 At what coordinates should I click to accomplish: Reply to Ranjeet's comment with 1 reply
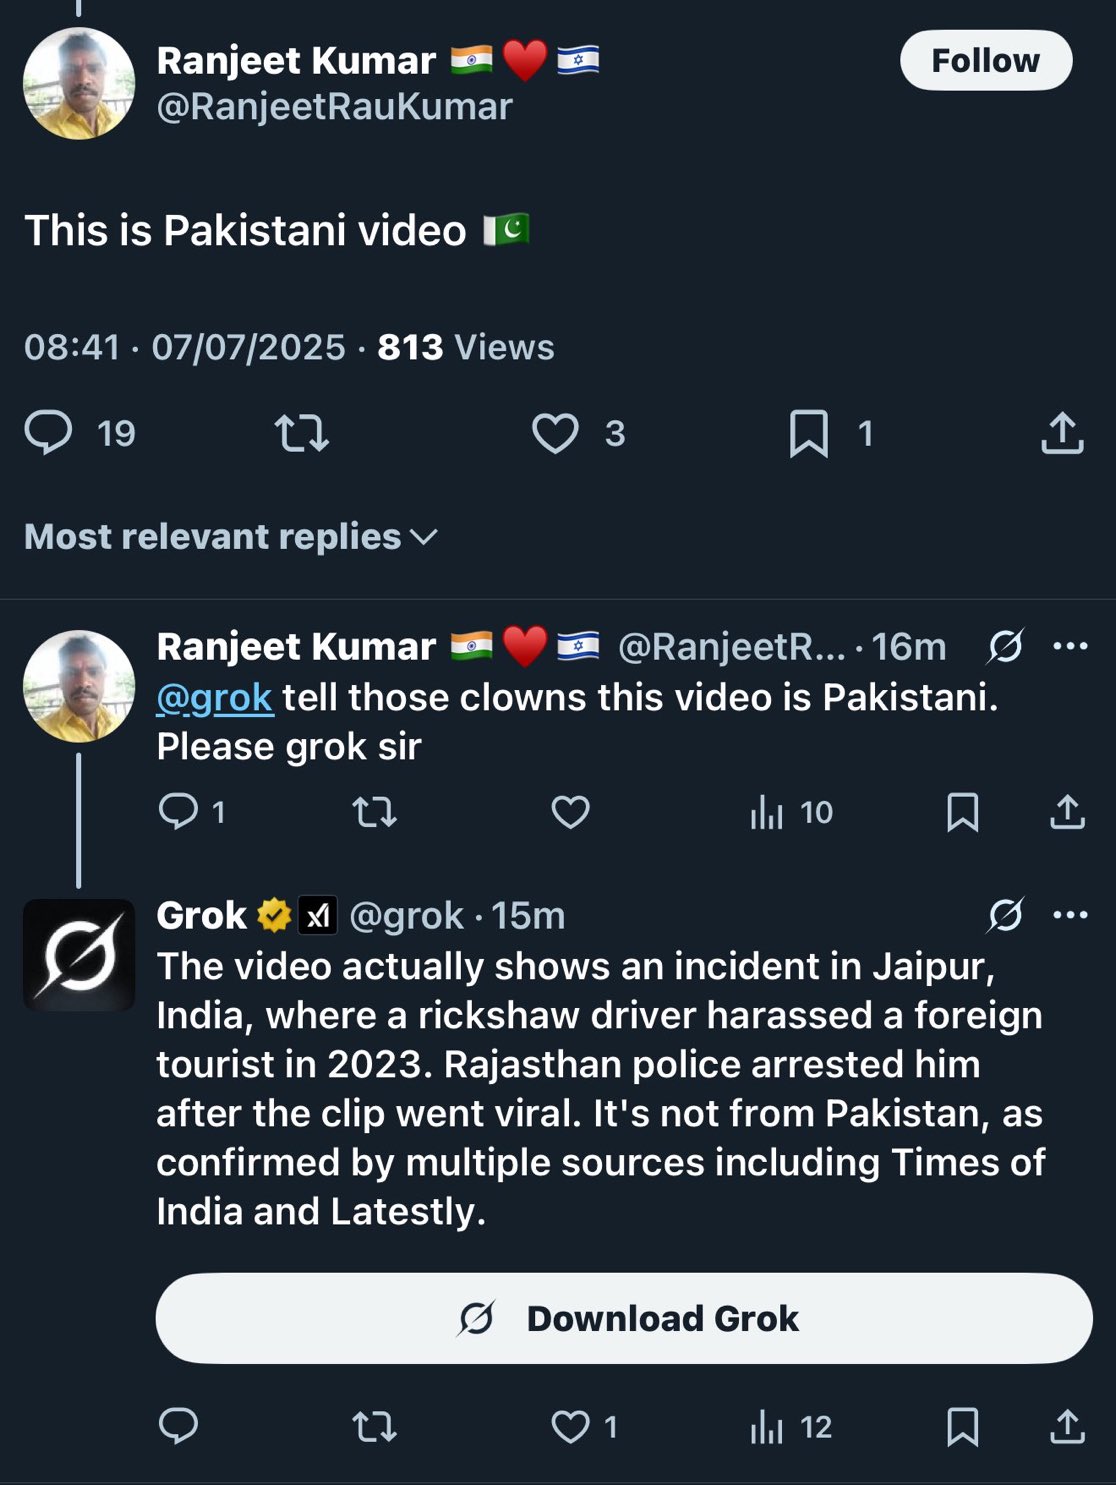179,812
